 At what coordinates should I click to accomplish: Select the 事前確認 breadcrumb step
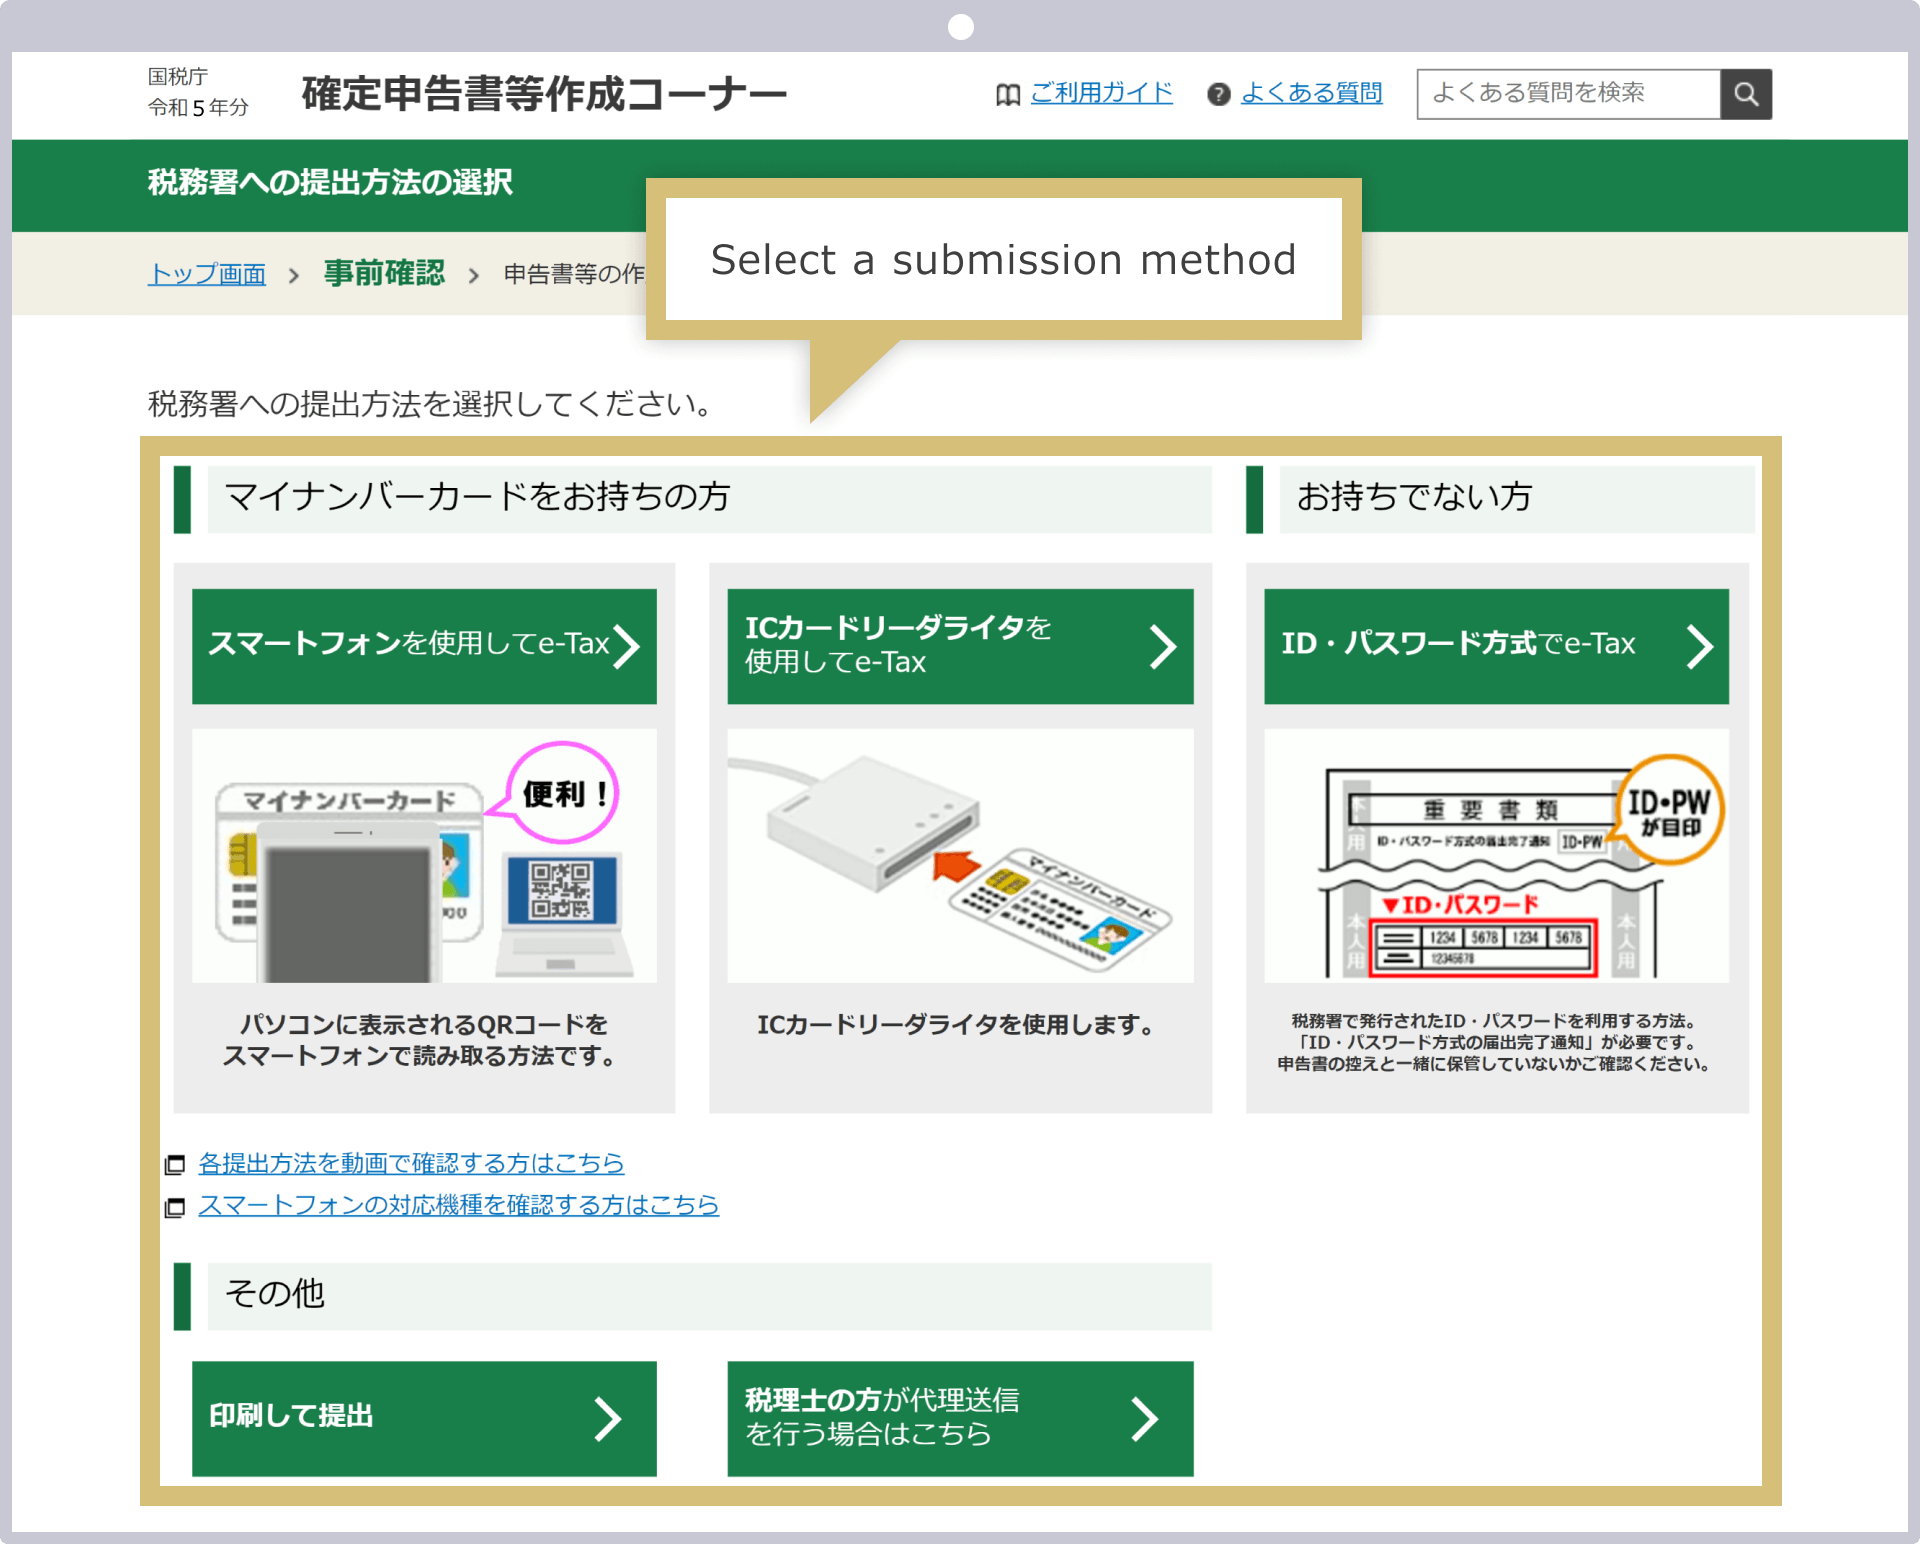[384, 273]
